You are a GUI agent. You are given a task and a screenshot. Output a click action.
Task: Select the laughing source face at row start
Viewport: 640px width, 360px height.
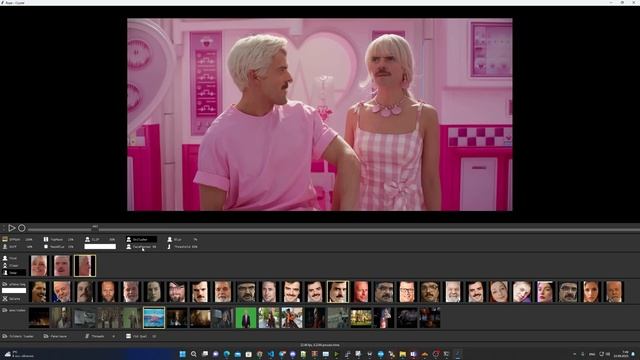point(39,291)
